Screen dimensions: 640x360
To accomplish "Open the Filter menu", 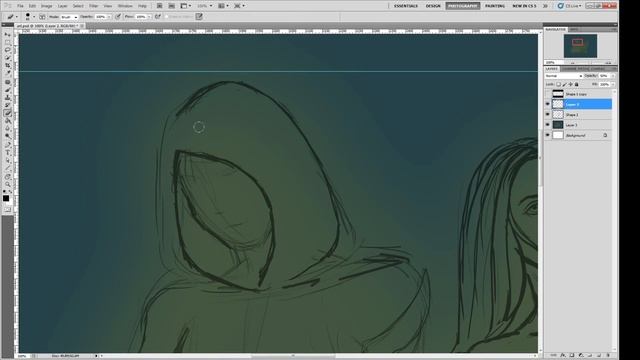I will [x=93, y=6].
